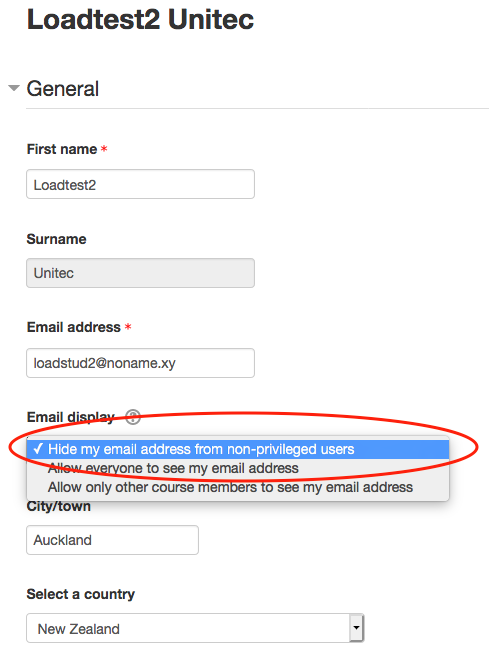Screen dimensions: 489x656
Task: Click the Select a country label
Action: [x=81, y=594]
